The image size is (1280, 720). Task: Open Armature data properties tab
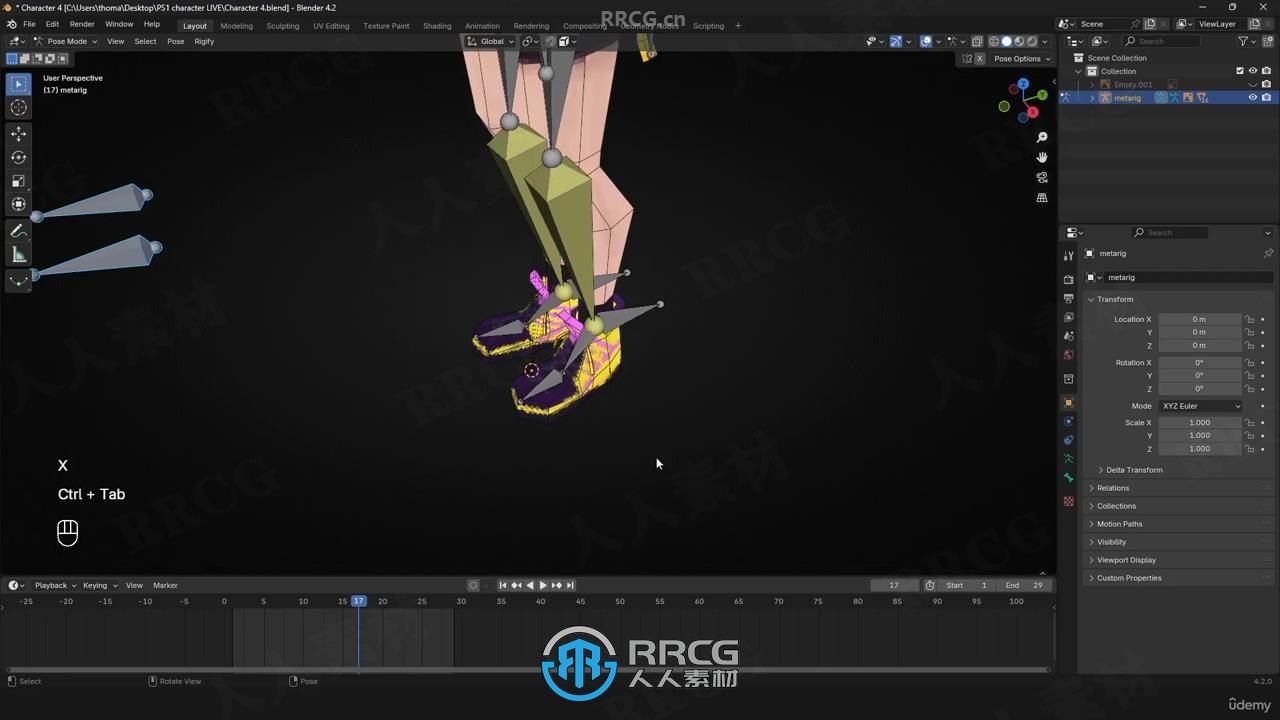(1068, 459)
